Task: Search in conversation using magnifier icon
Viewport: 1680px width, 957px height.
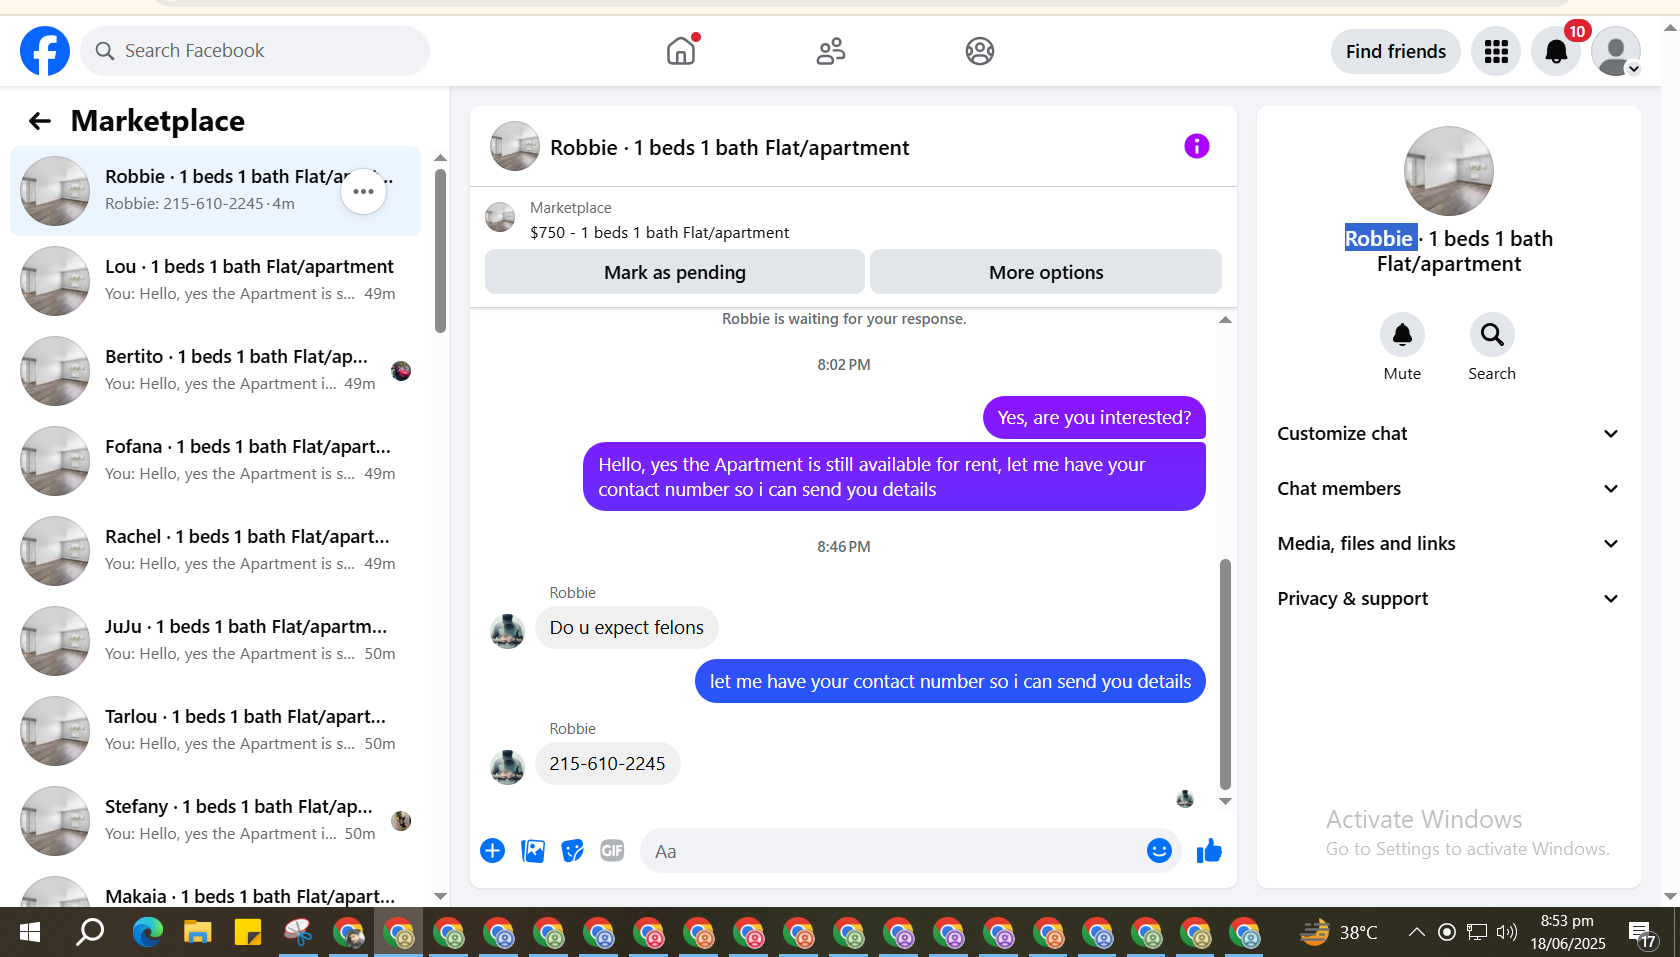Action: click(x=1492, y=335)
